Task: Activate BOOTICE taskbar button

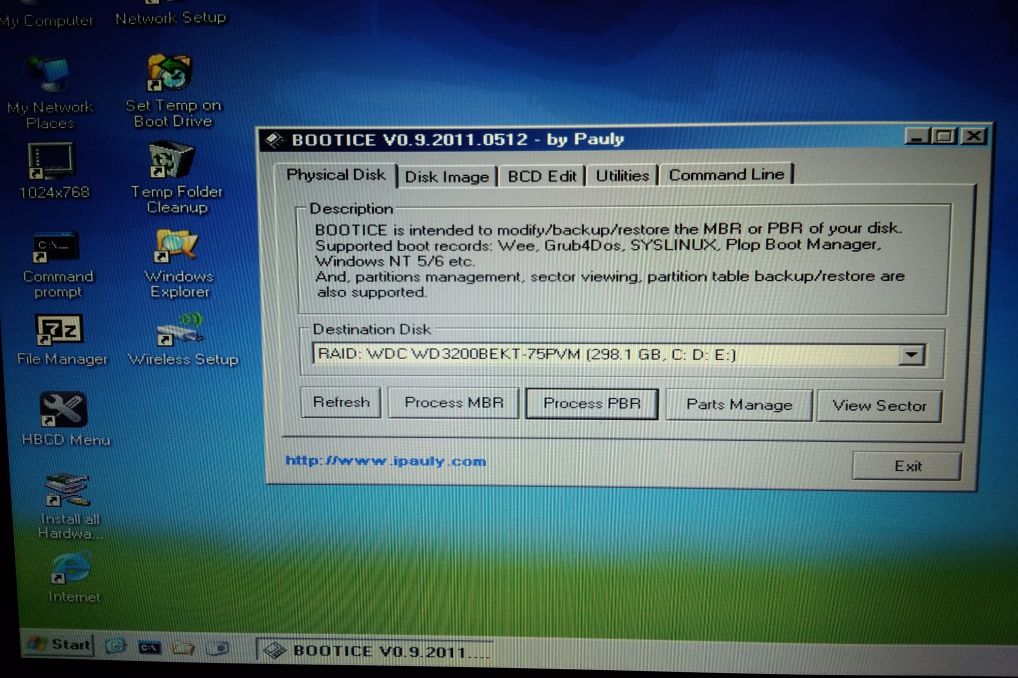Action: coord(375,651)
